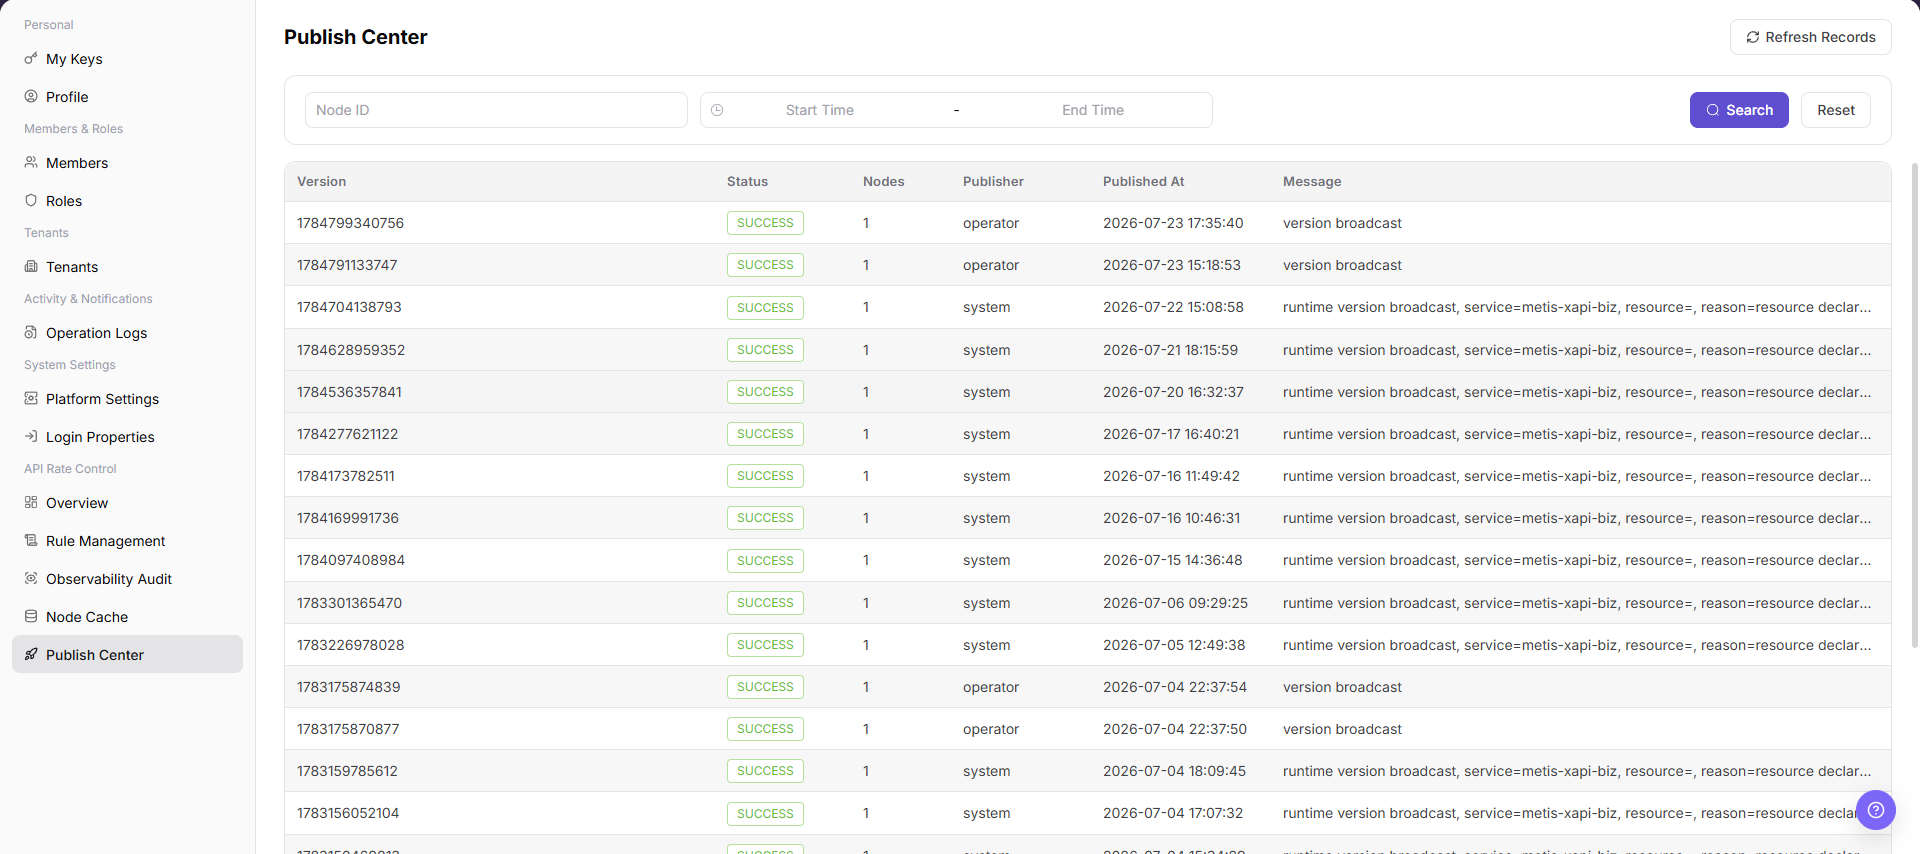Click the Refresh Records button

1810,37
